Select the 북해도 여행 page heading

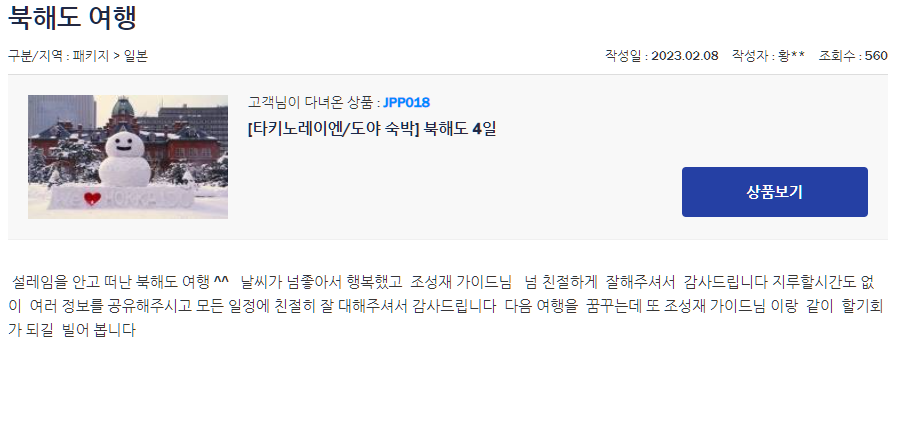[x=72, y=17]
